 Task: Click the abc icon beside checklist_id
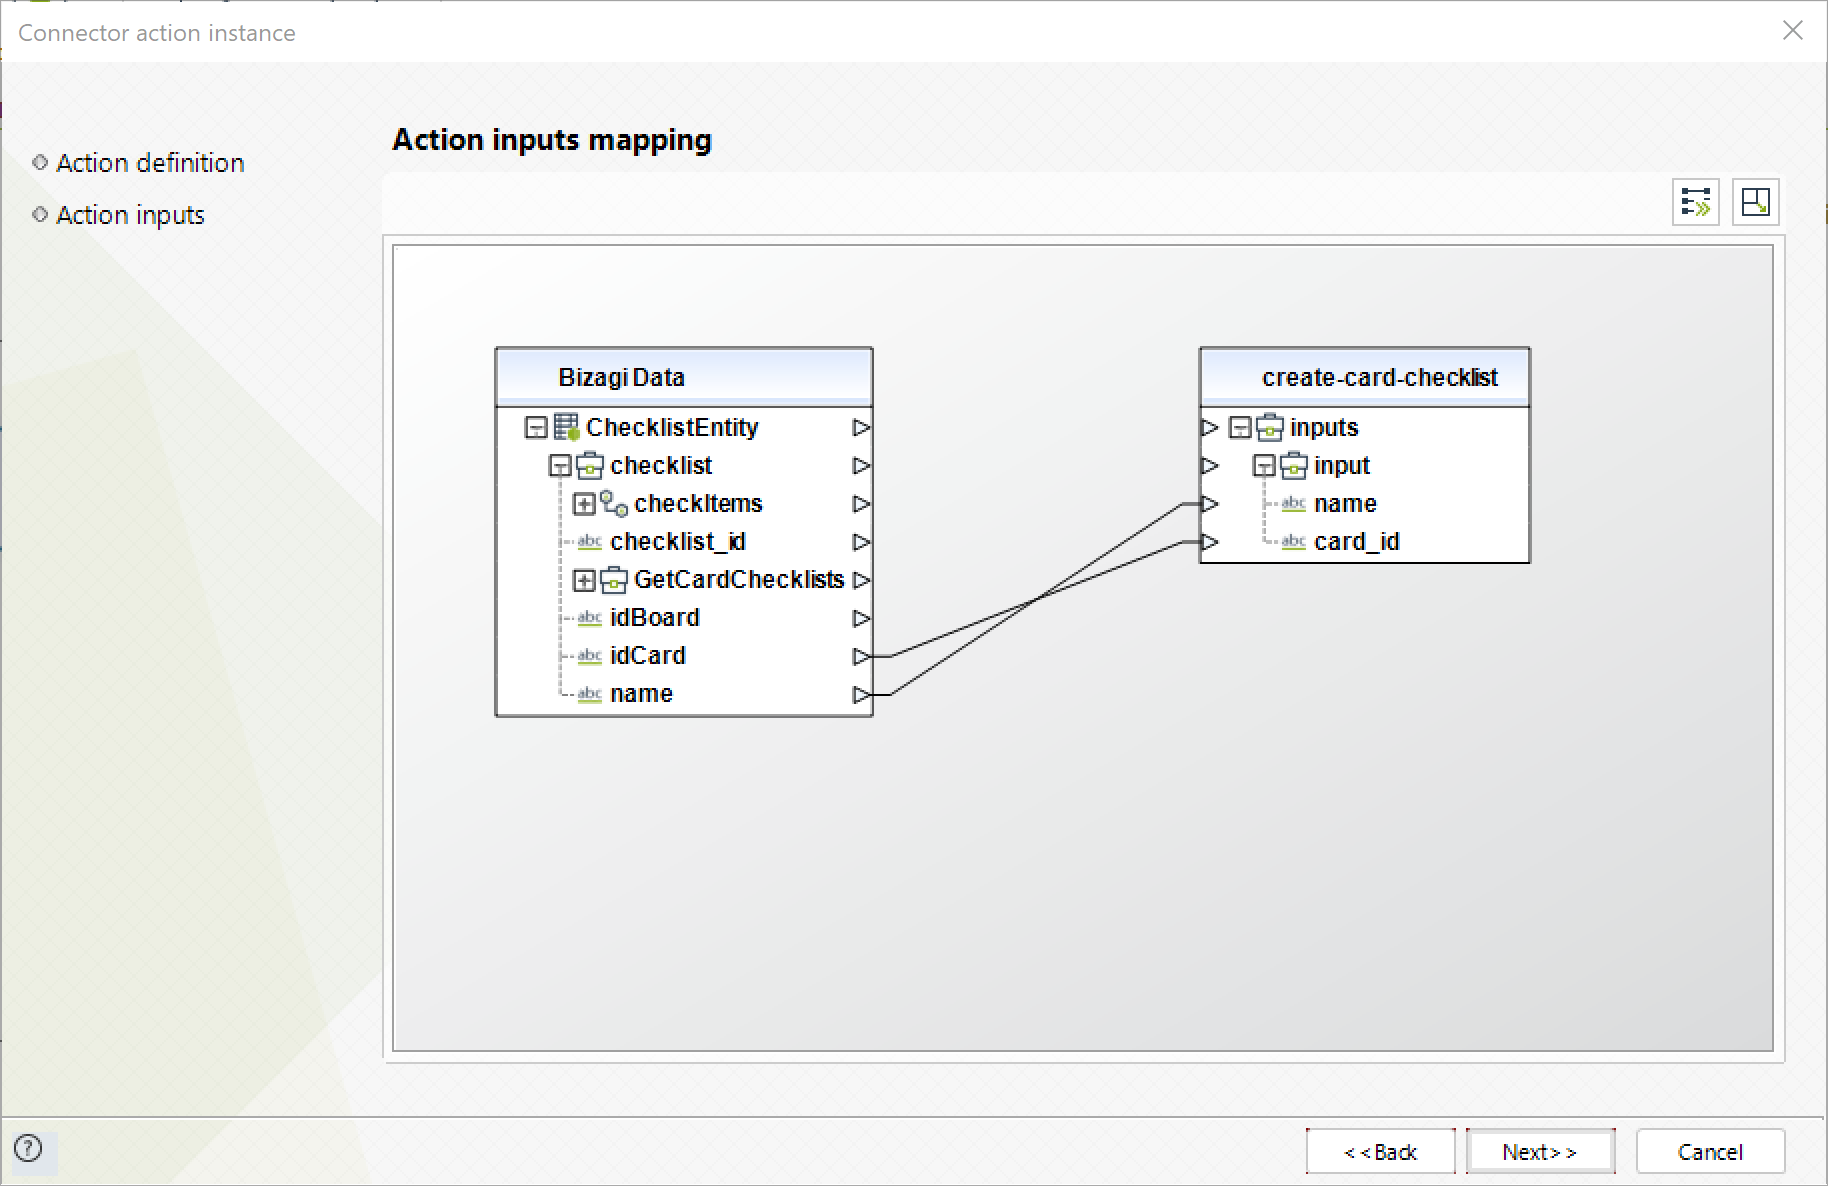tap(590, 542)
